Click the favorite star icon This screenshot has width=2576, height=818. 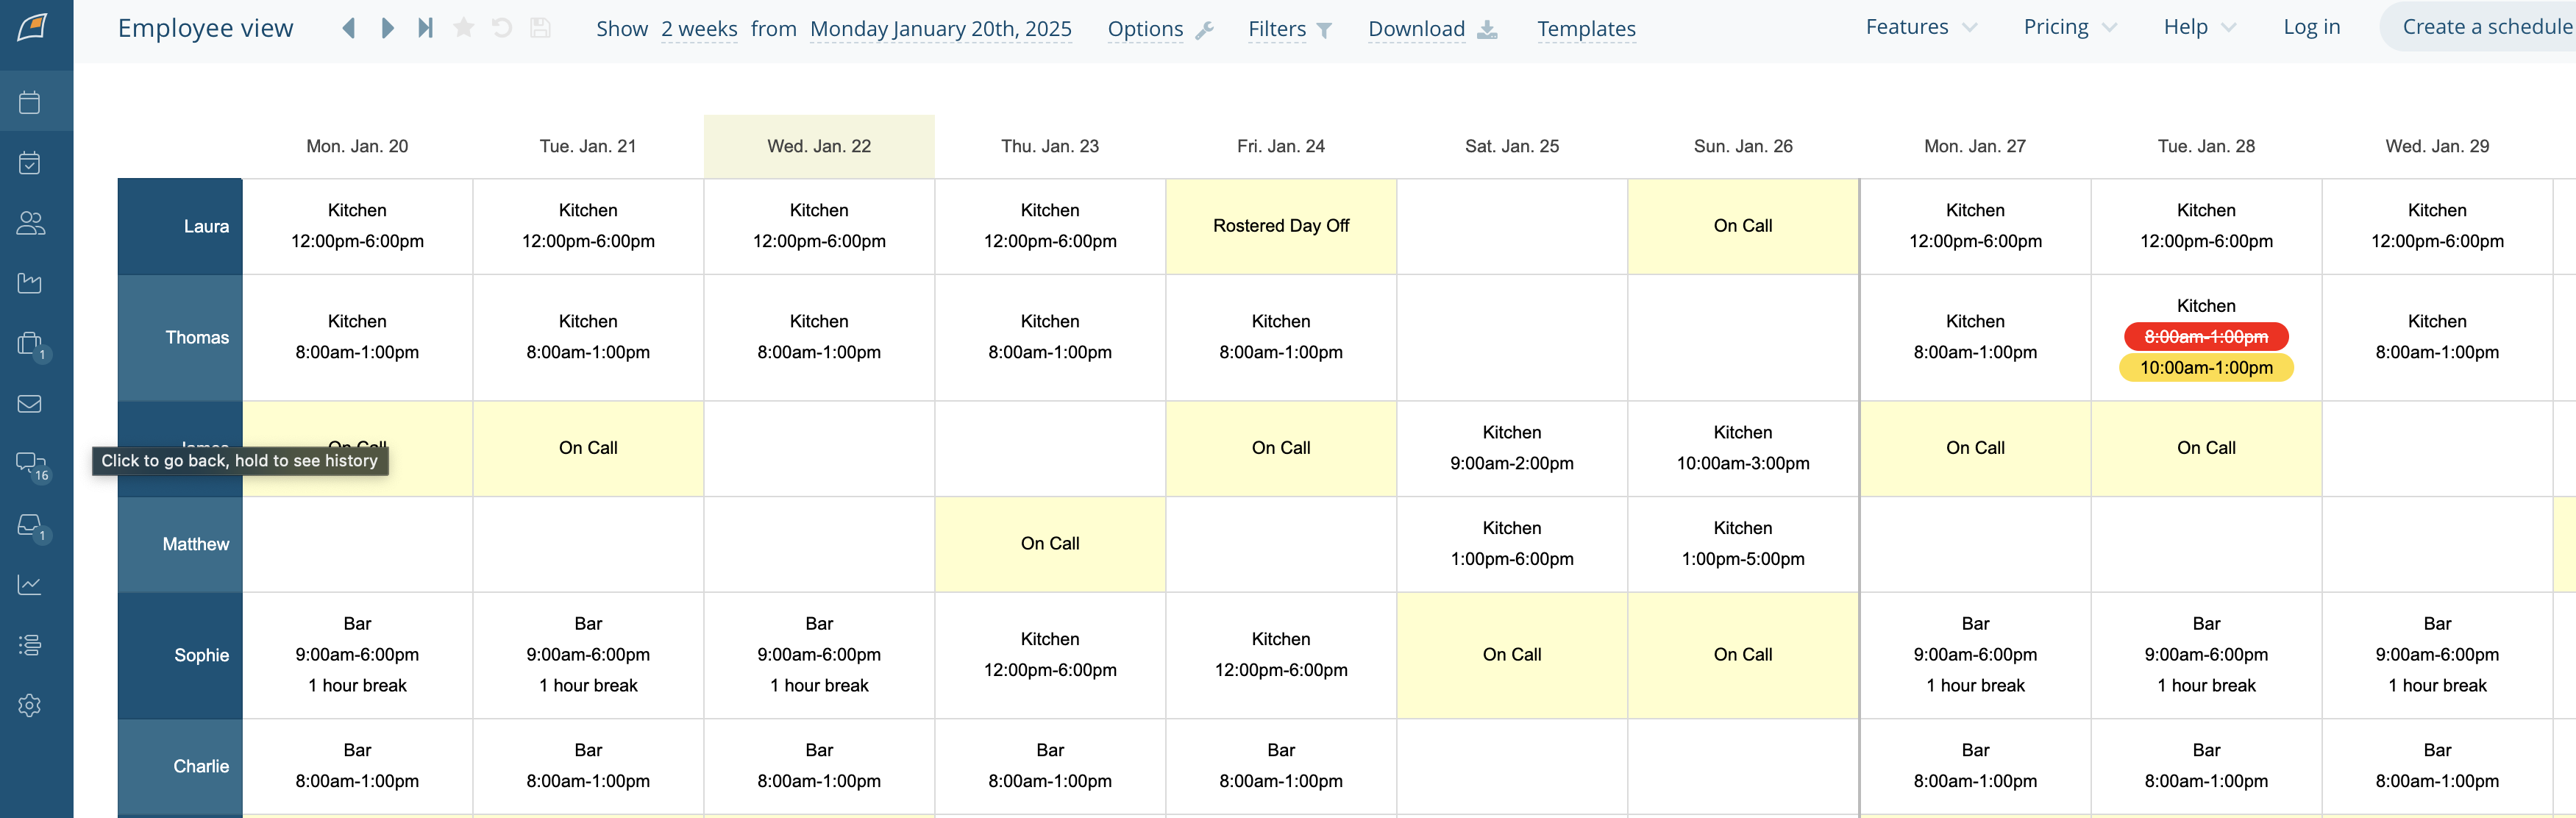coord(463,28)
